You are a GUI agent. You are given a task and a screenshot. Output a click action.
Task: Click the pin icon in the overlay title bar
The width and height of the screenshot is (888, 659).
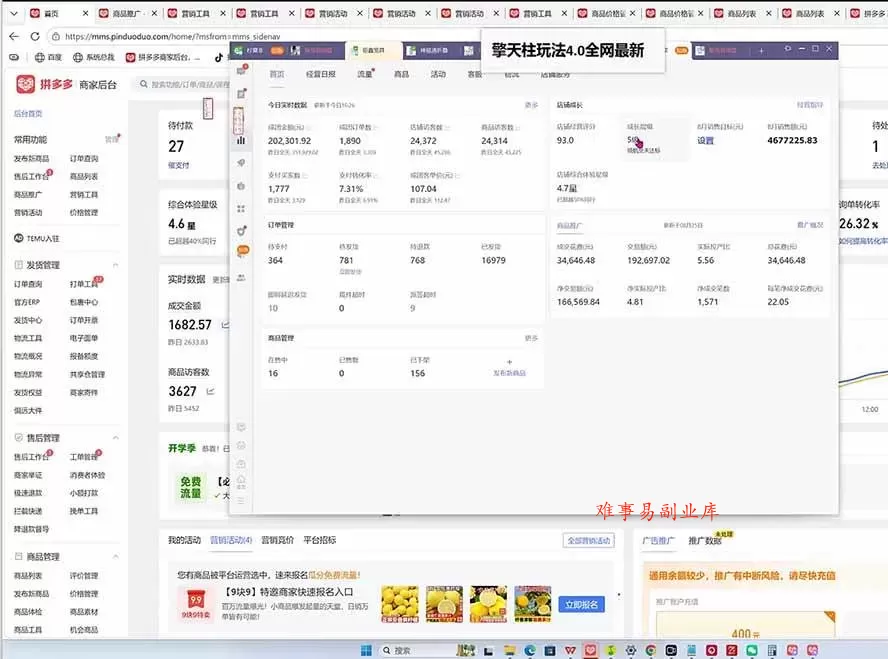pos(788,49)
